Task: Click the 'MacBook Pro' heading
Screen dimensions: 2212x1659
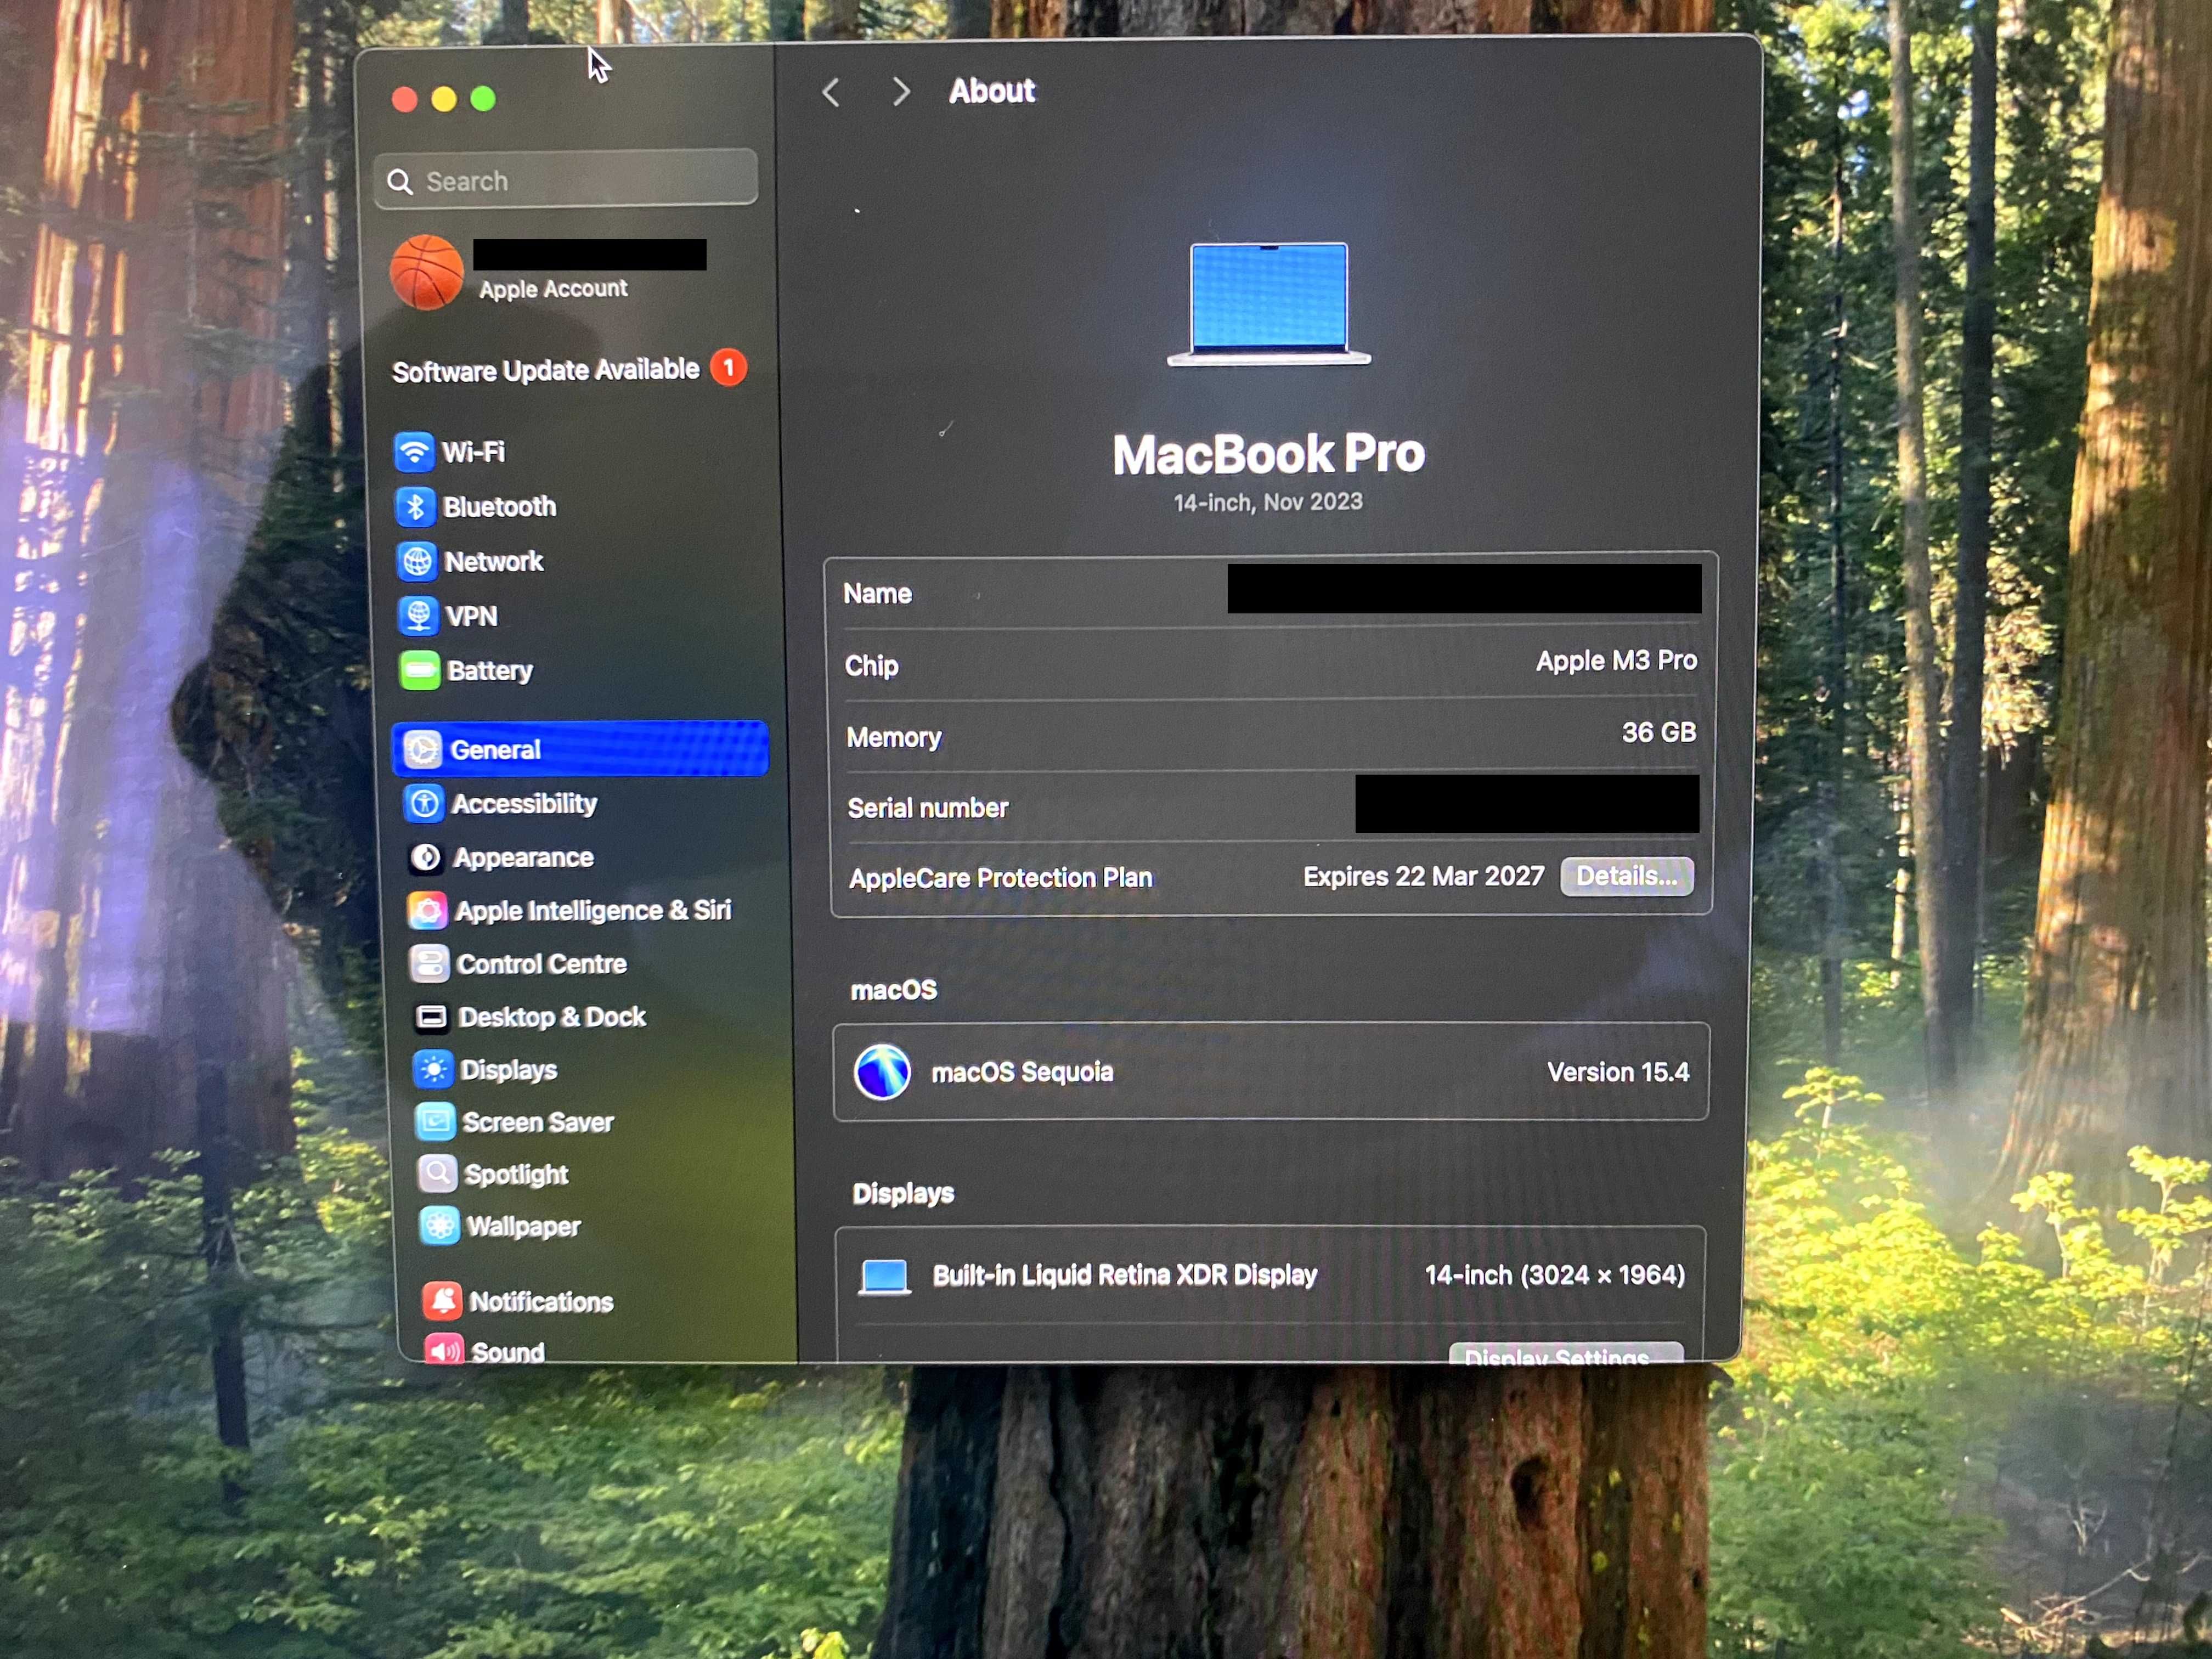Action: 1268,454
